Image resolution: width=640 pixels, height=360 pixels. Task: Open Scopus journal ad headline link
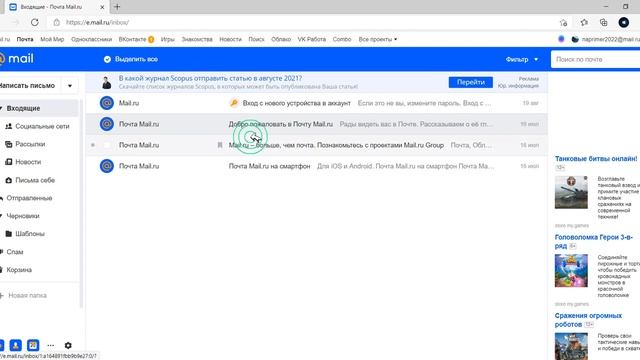pos(210,78)
